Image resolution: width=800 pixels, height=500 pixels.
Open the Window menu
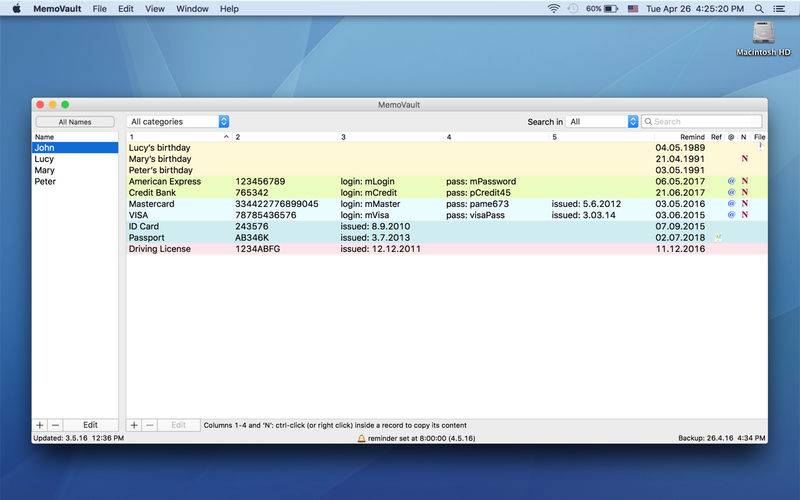[x=192, y=8]
